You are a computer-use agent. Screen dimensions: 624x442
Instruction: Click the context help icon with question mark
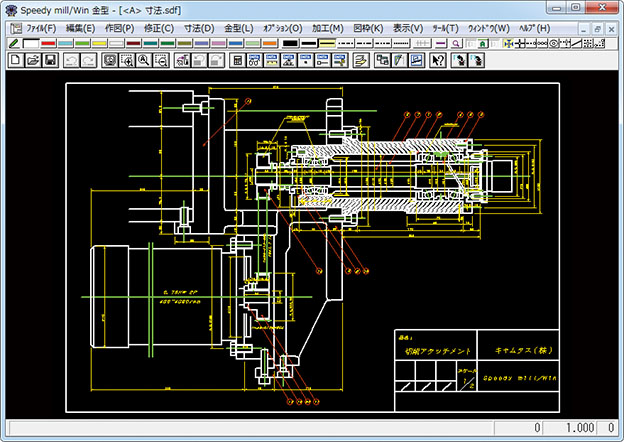pos(438,60)
